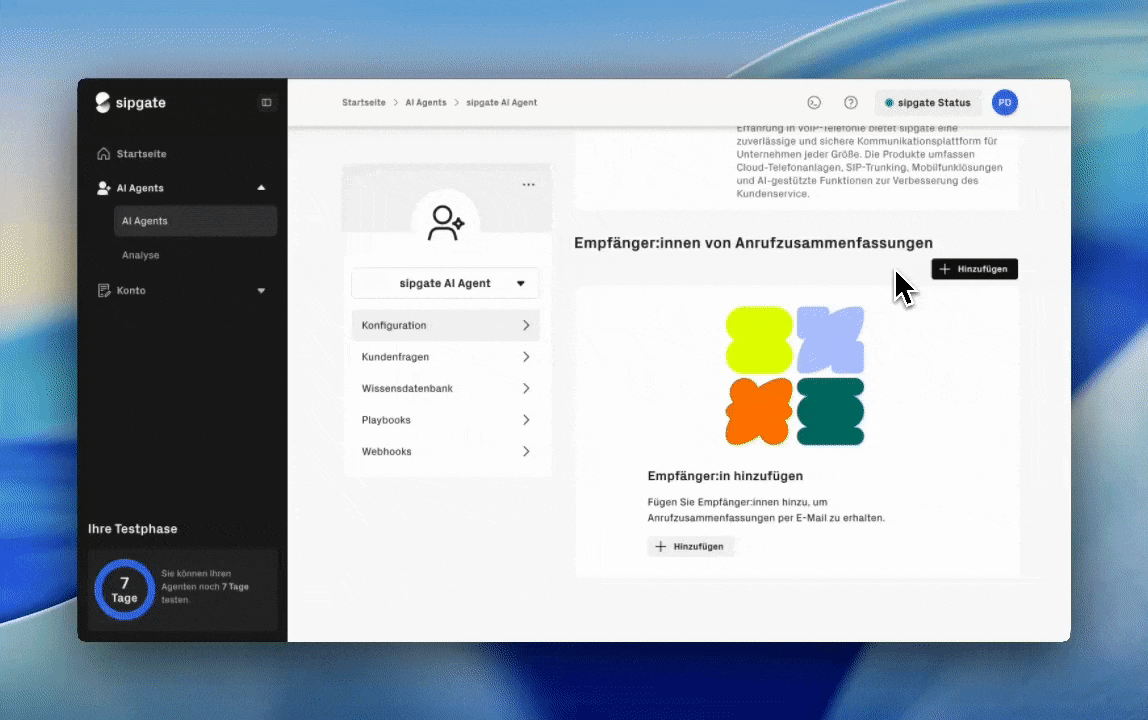The width and height of the screenshot is (1148, 720).
Task: Open sipgate Status button
Action: click(x=928, y=103)
